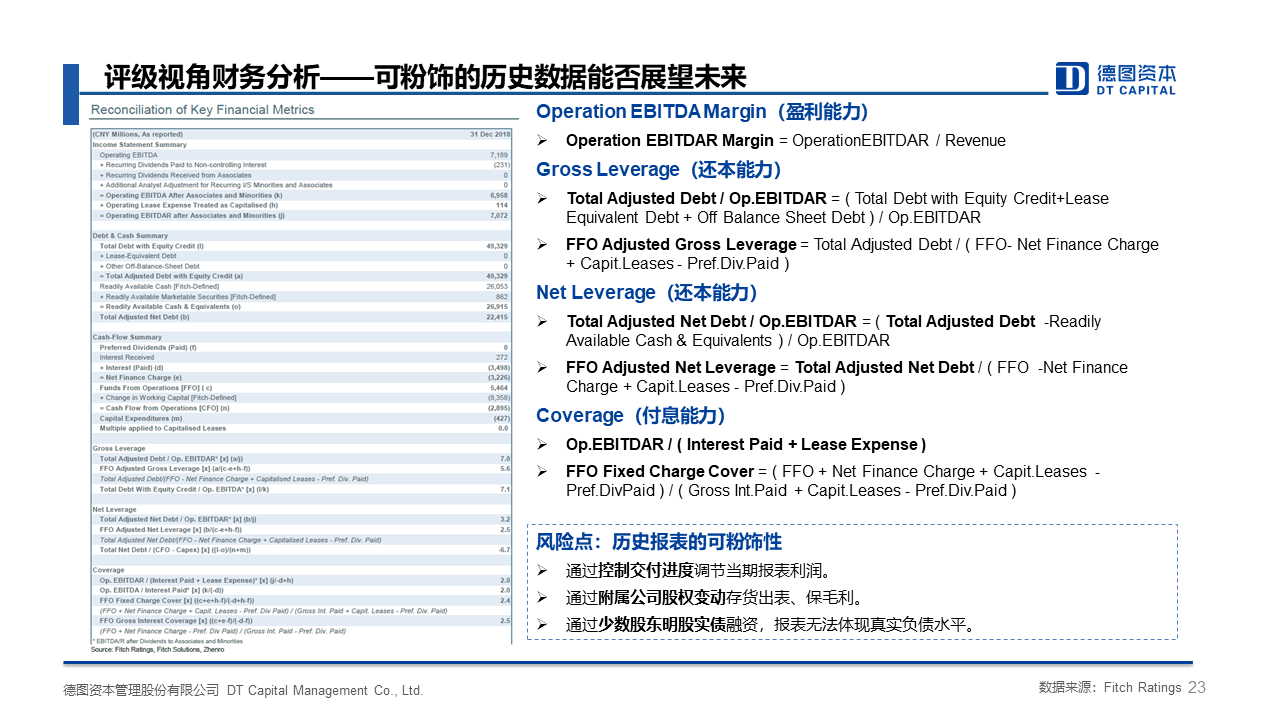Click the 'Gross Leverage (还本能力)' heading
Image resolution: width=1280 pixels, height=720 pixels.
659,169
